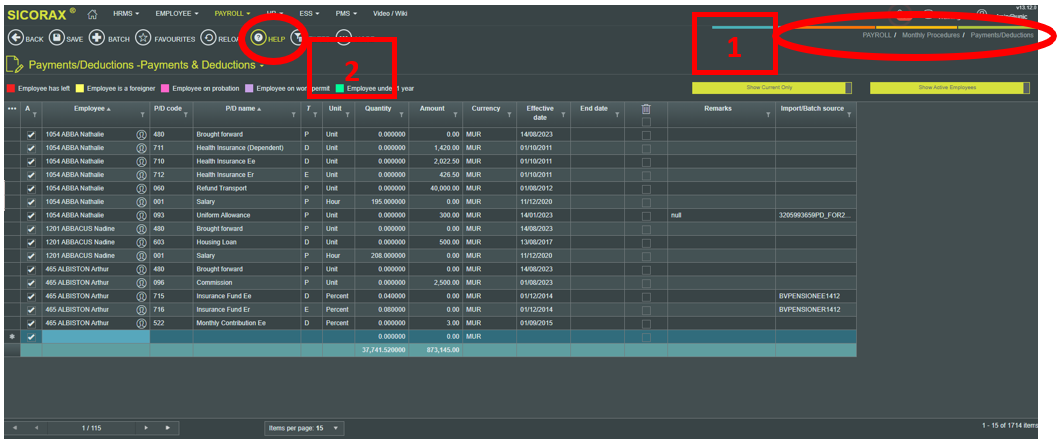Open the P/D name column filter
This screenshot has width=1057, height=443.
(x=293, y=114)
